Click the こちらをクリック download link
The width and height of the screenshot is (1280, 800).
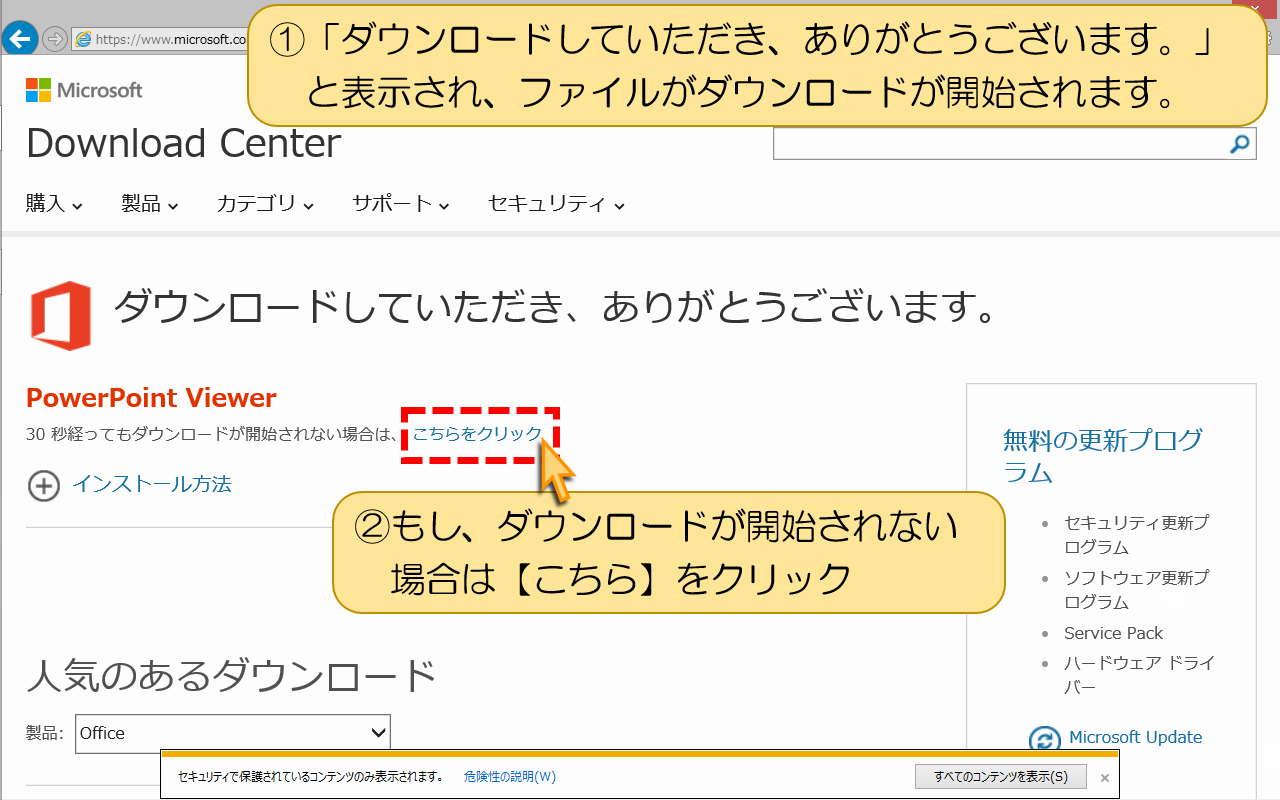click(477, 434)
